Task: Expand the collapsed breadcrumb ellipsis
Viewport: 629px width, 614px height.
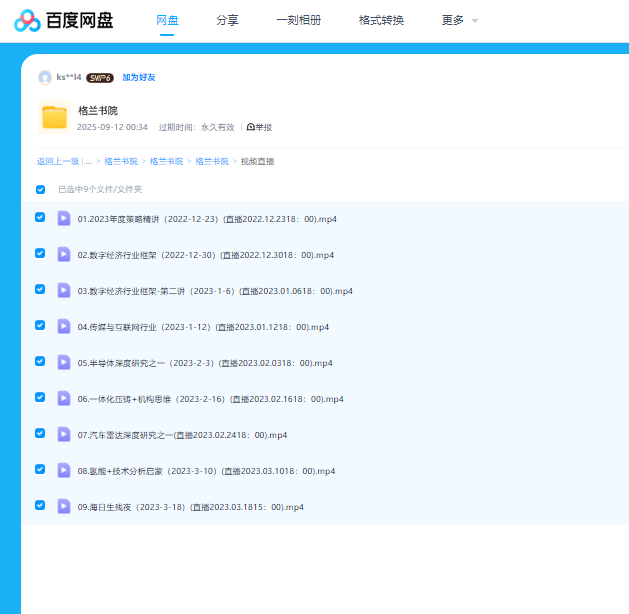Action: coord(88,161)
